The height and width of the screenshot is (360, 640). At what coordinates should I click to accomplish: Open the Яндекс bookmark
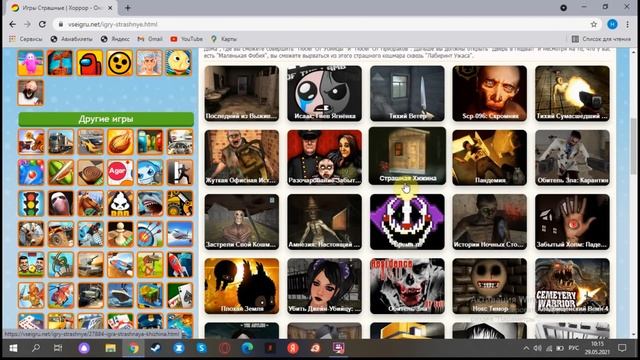coord(115,39)
